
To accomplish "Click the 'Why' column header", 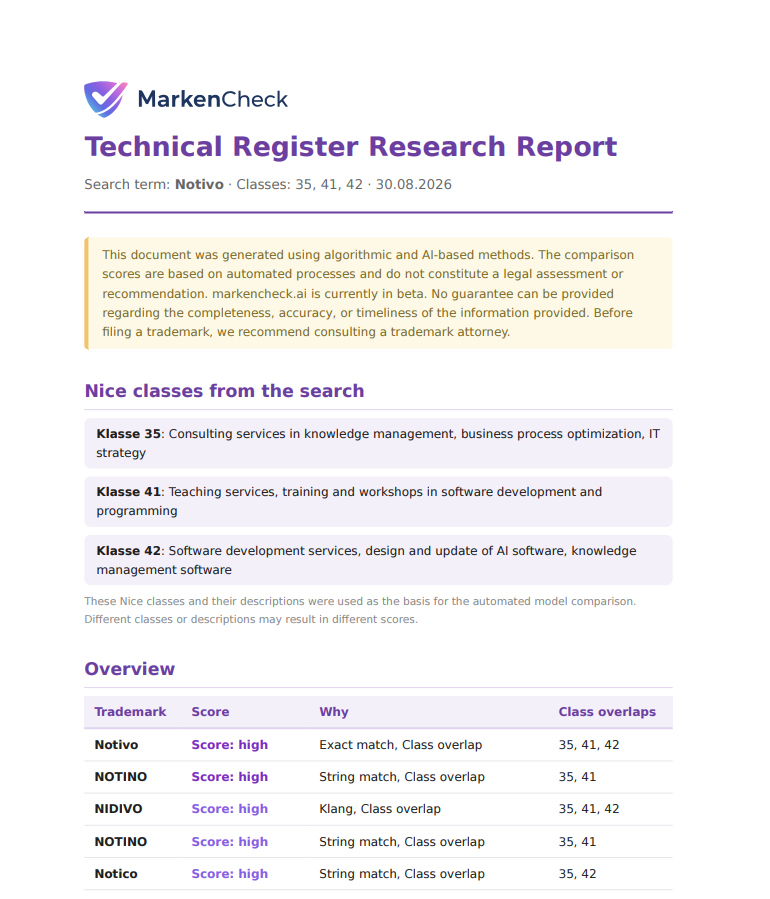I will coord(334,712).
